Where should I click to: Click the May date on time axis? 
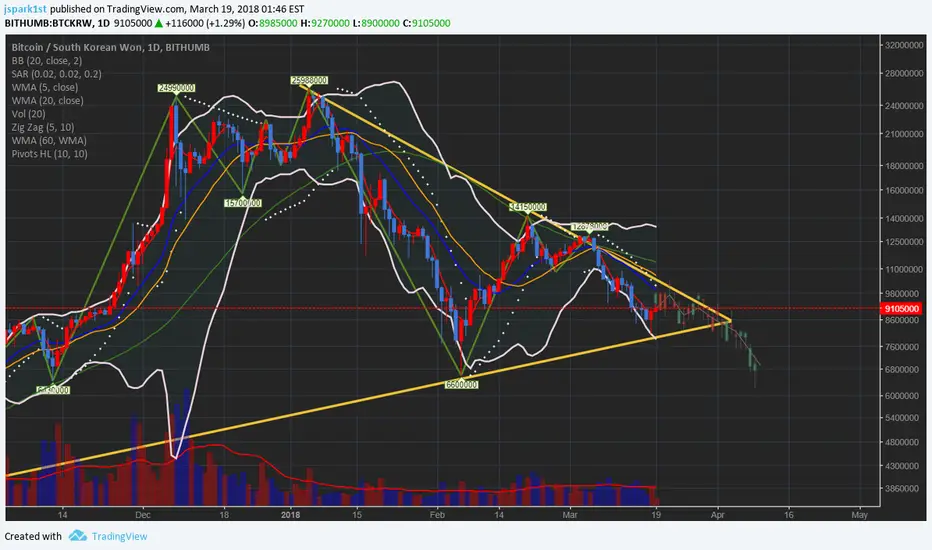coord(859,515)
